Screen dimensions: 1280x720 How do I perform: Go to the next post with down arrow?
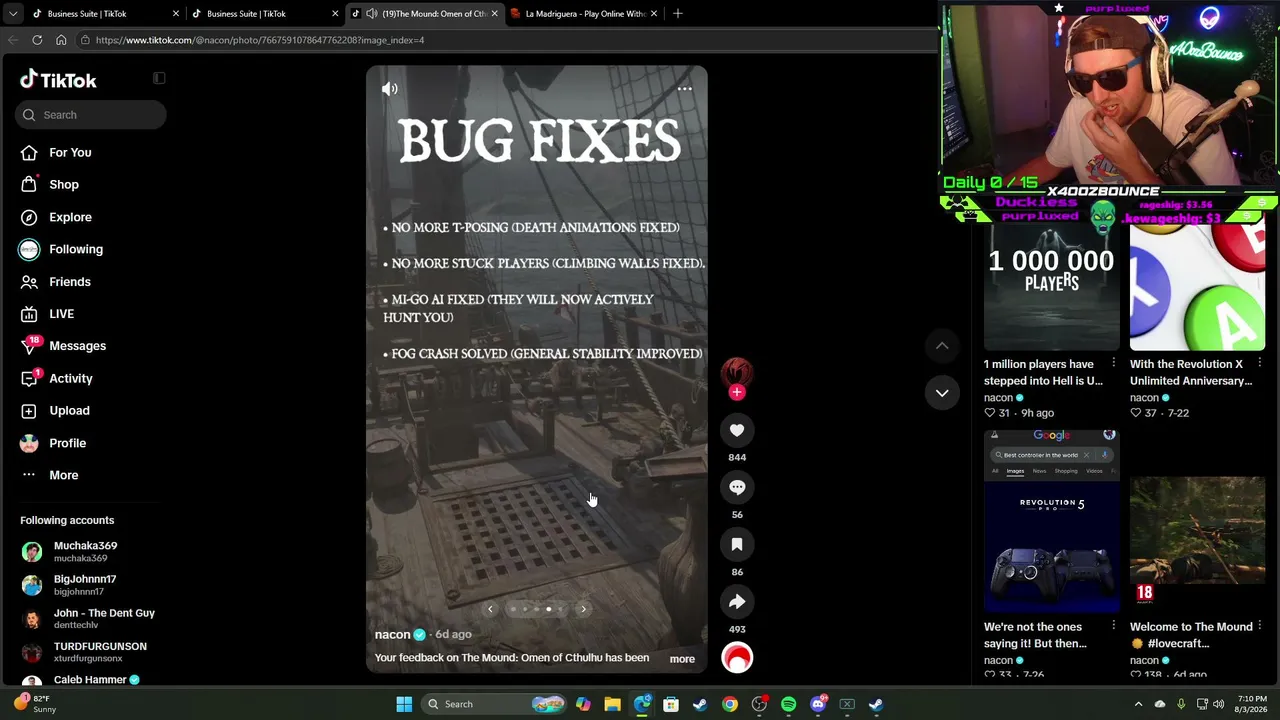tap(942, 393)
